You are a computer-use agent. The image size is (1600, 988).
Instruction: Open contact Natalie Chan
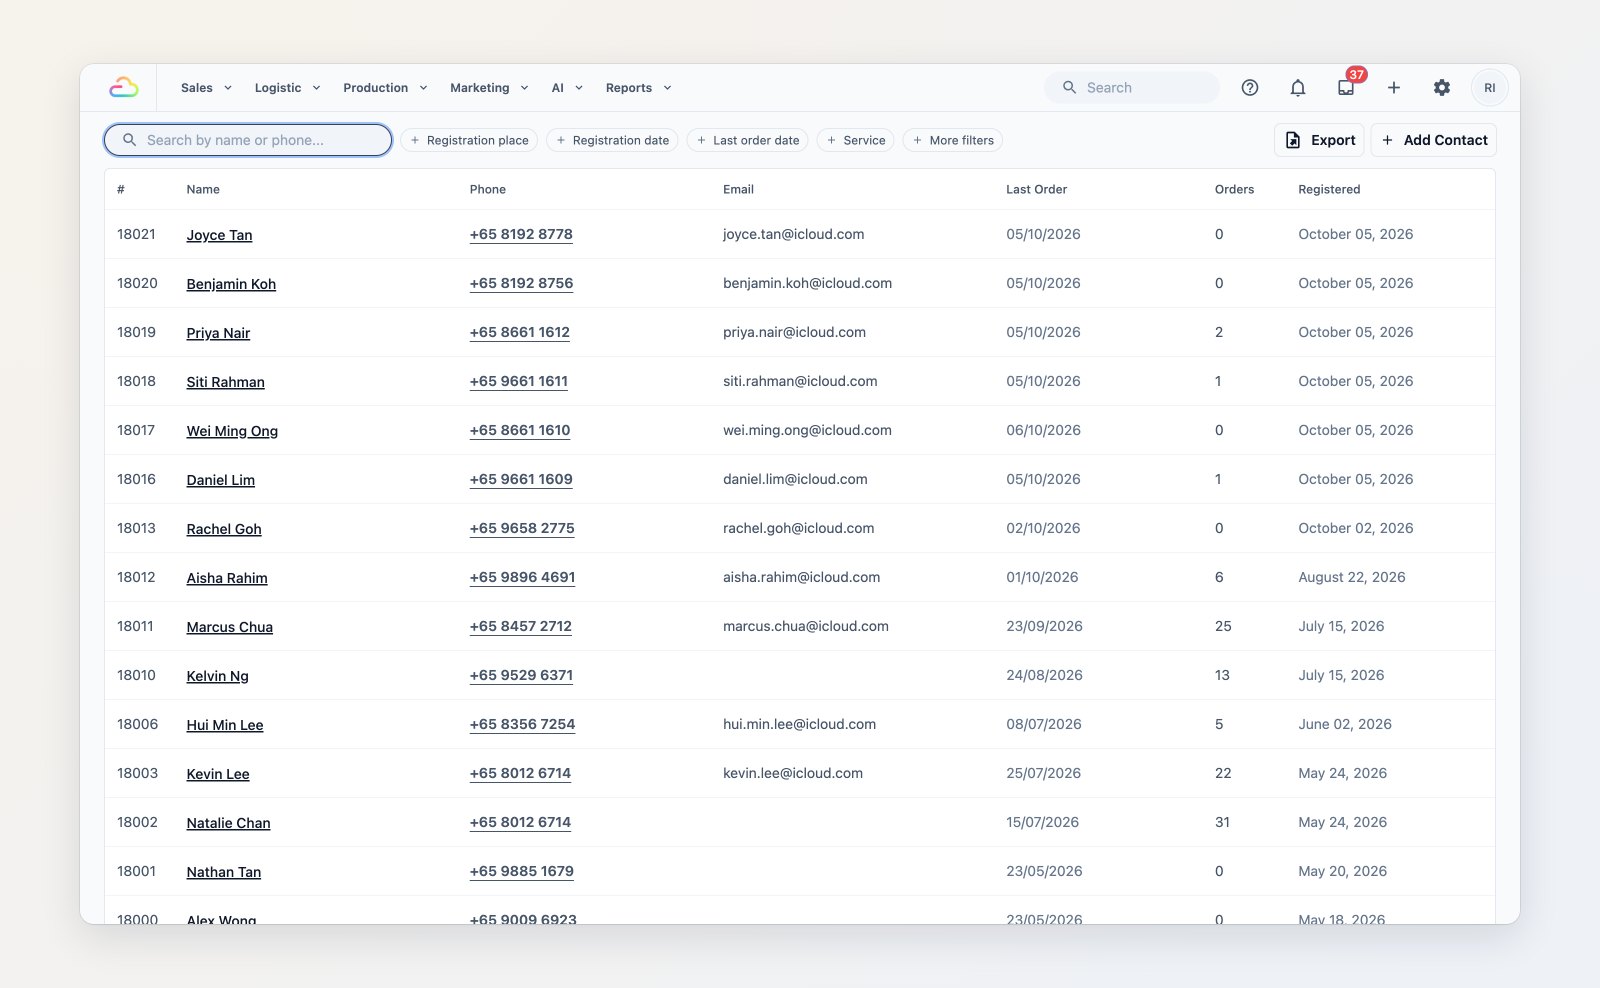pyautogui.click(x=228, y=823)
